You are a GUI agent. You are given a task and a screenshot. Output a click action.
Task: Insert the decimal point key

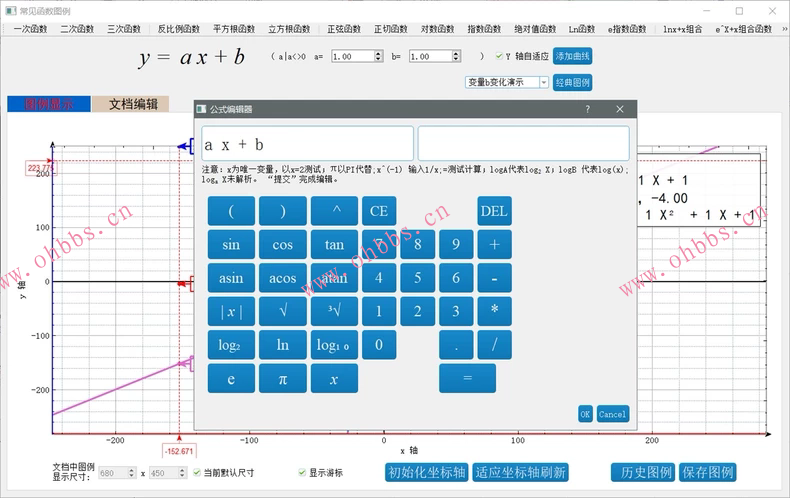[x=456, y=345]
